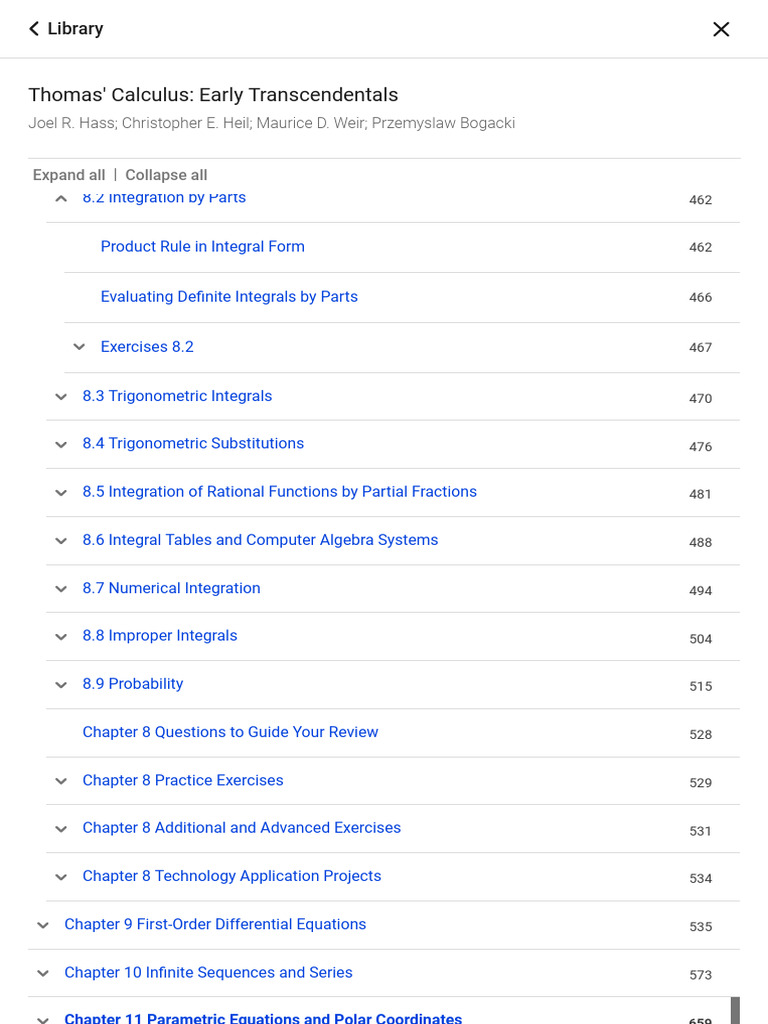
Task: Open Evaluating Definite Integrals by Parts
Action: click(x=229, y=297)
